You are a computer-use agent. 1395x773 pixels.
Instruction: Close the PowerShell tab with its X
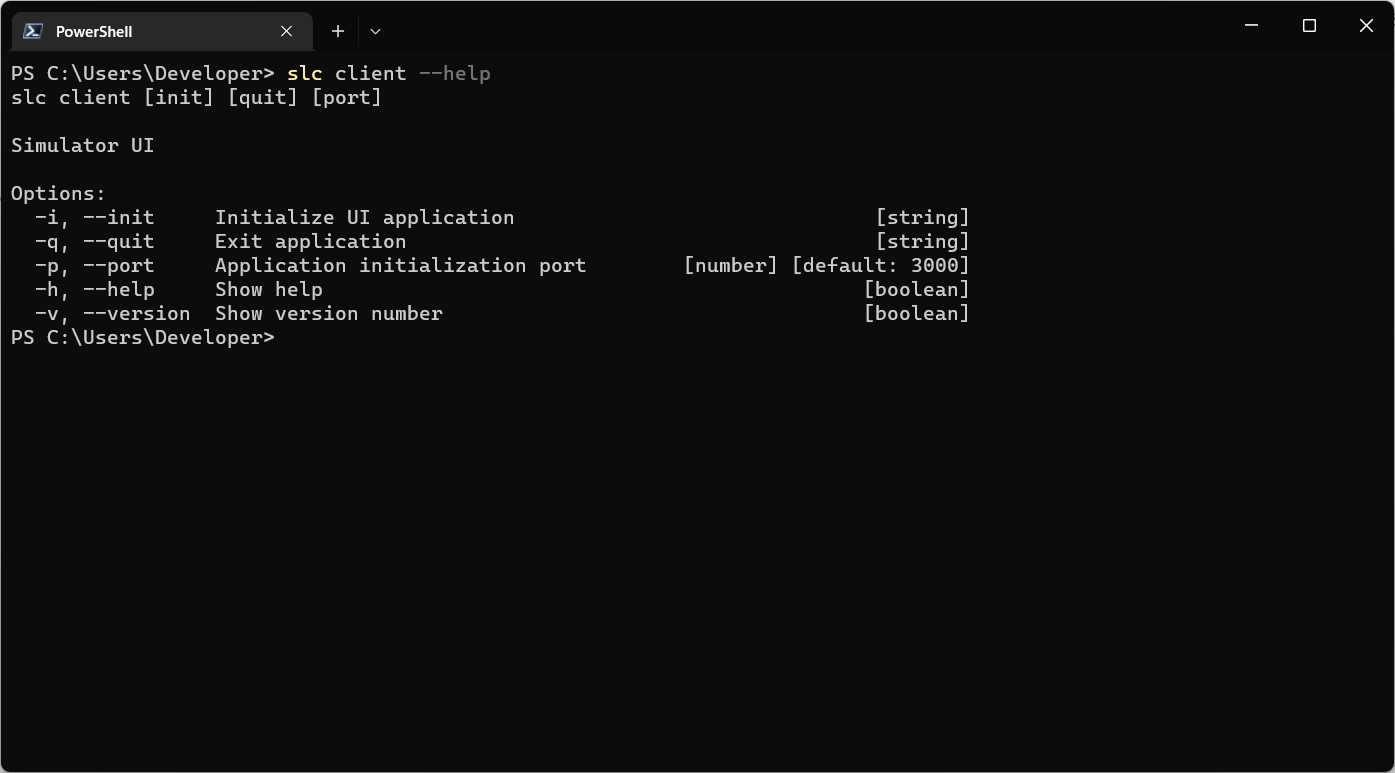point(286,31)
